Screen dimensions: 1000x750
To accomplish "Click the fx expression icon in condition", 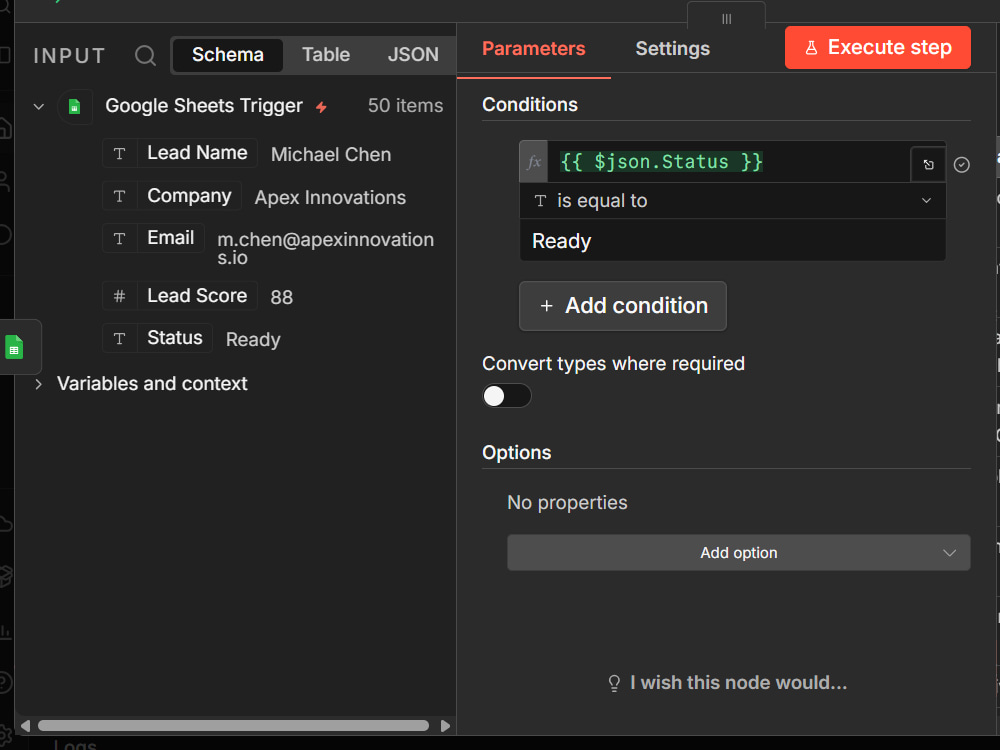I will pyautogui.click(x=534, y=162).
